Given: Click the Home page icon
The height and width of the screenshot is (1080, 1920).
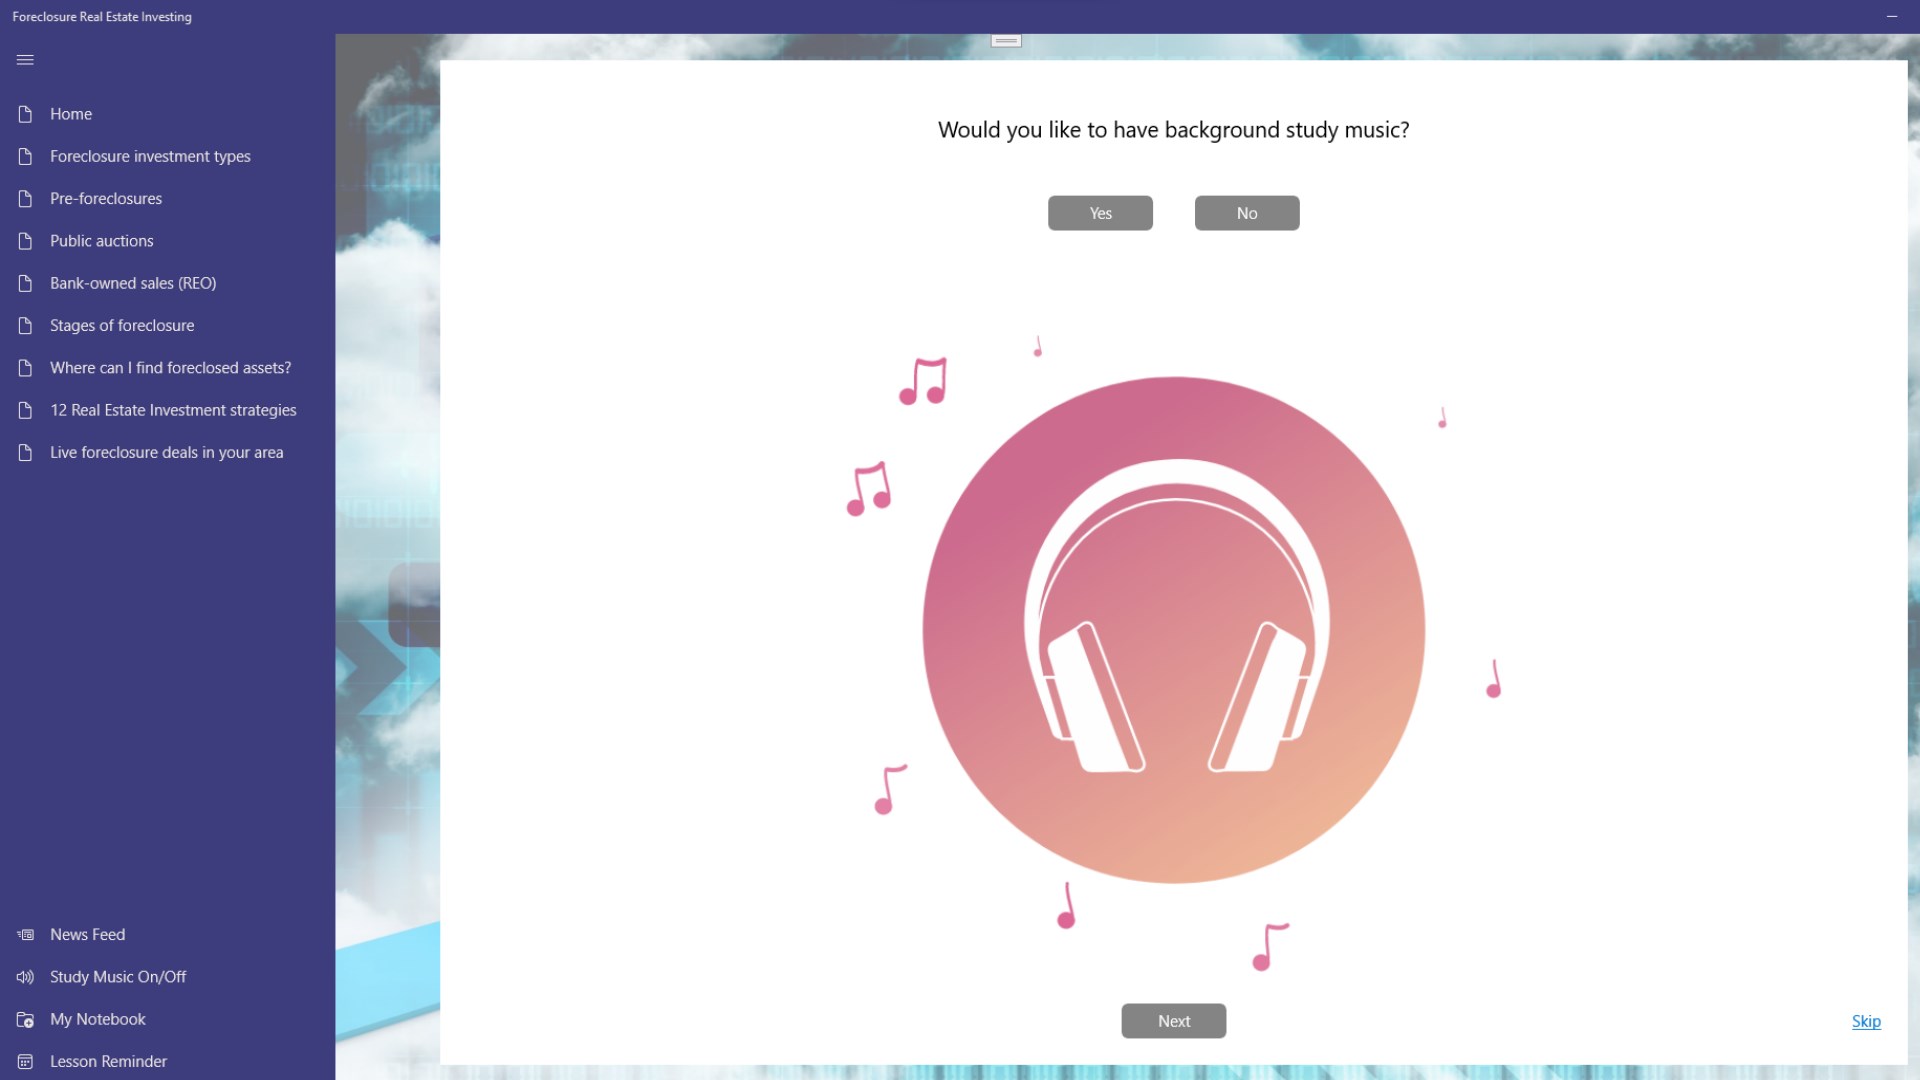Looking at the screenshot, I should click(x=25, y=114).
